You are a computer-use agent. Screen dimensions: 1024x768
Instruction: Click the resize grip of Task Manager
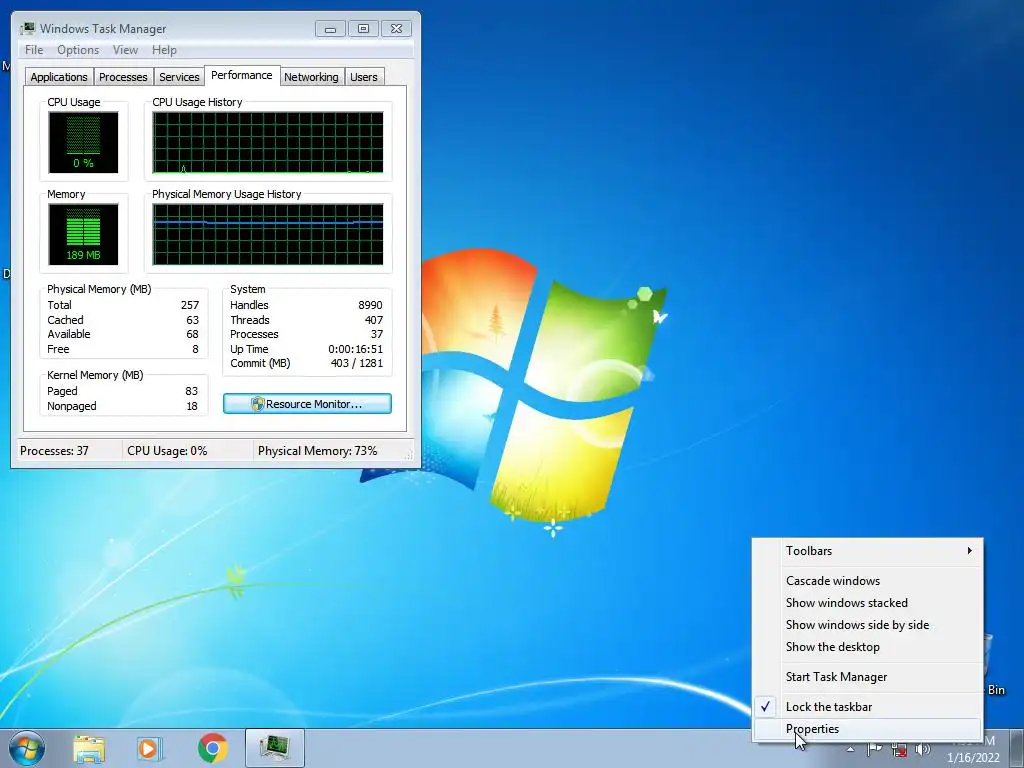coord(411,456)
